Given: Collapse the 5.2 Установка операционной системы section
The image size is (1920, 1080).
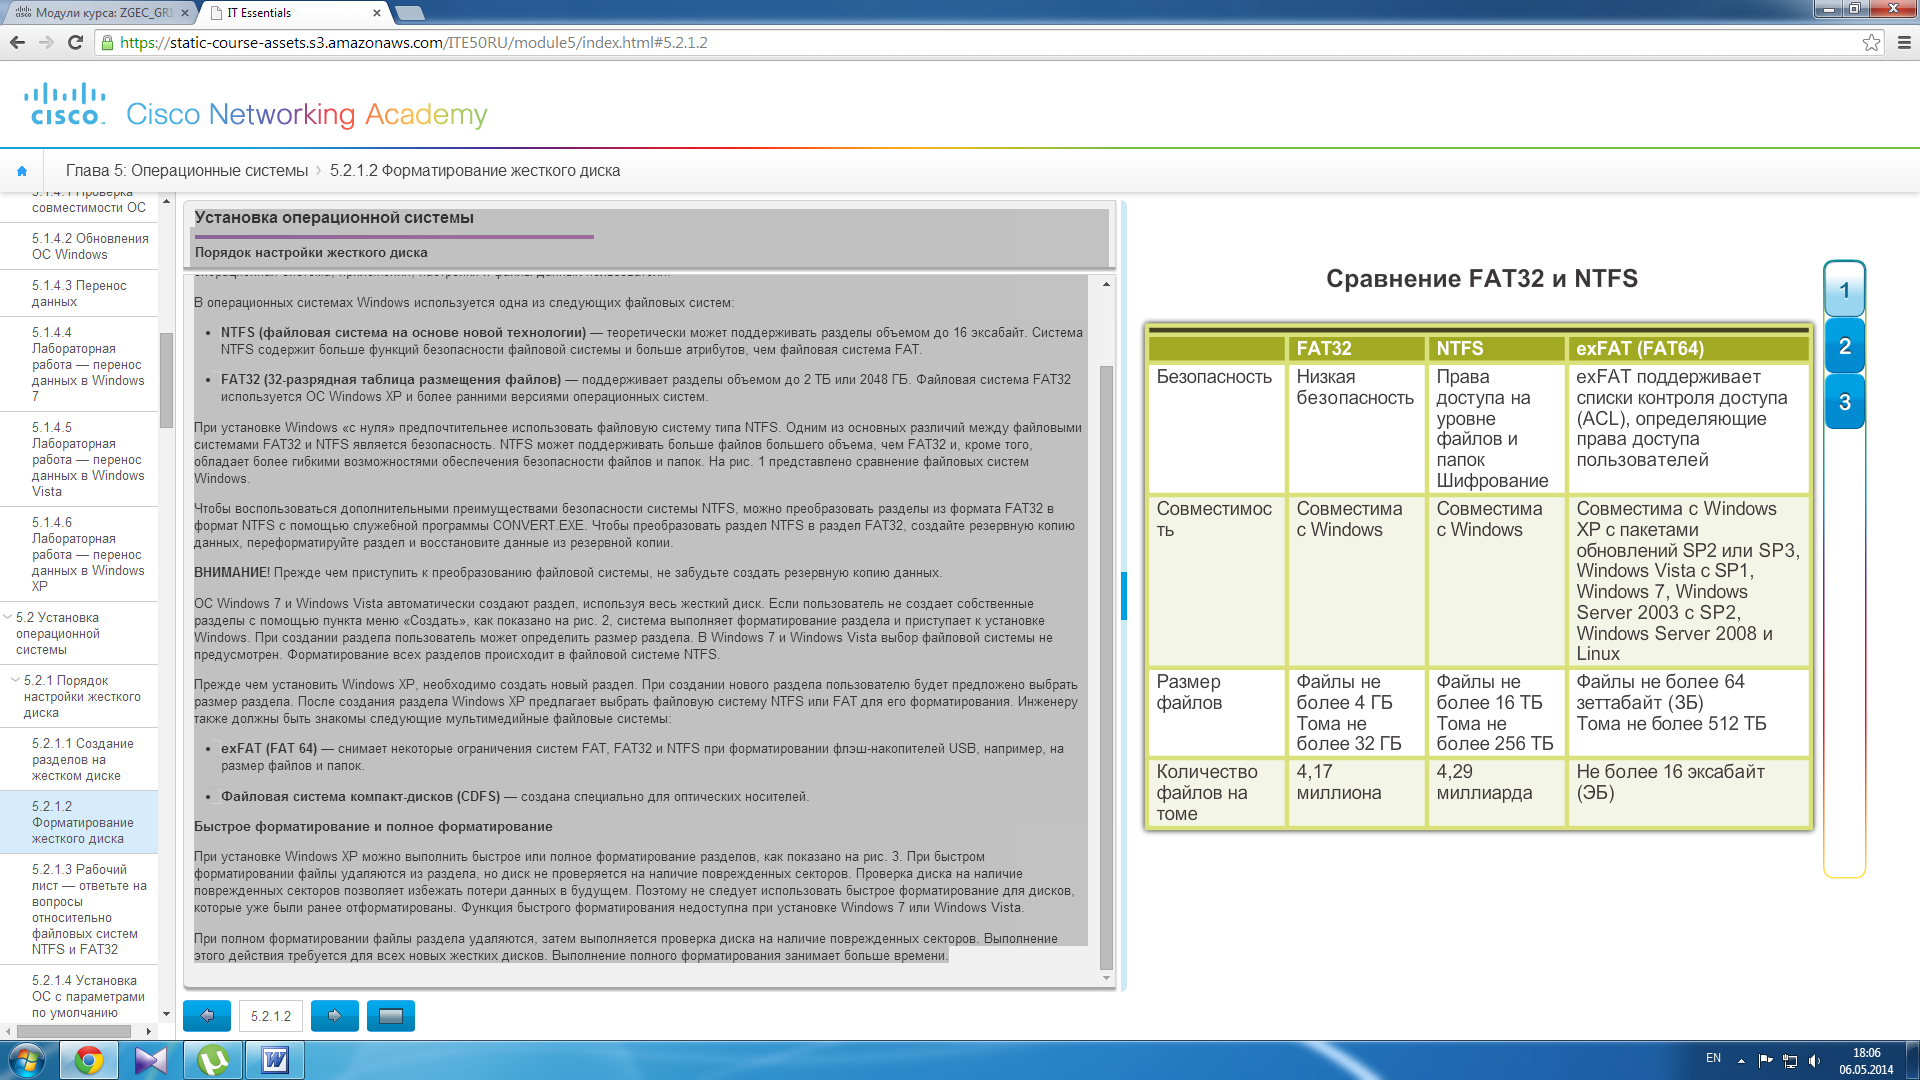Looking at the screenshot, I should pyautogui.click(x=8, y=617).
